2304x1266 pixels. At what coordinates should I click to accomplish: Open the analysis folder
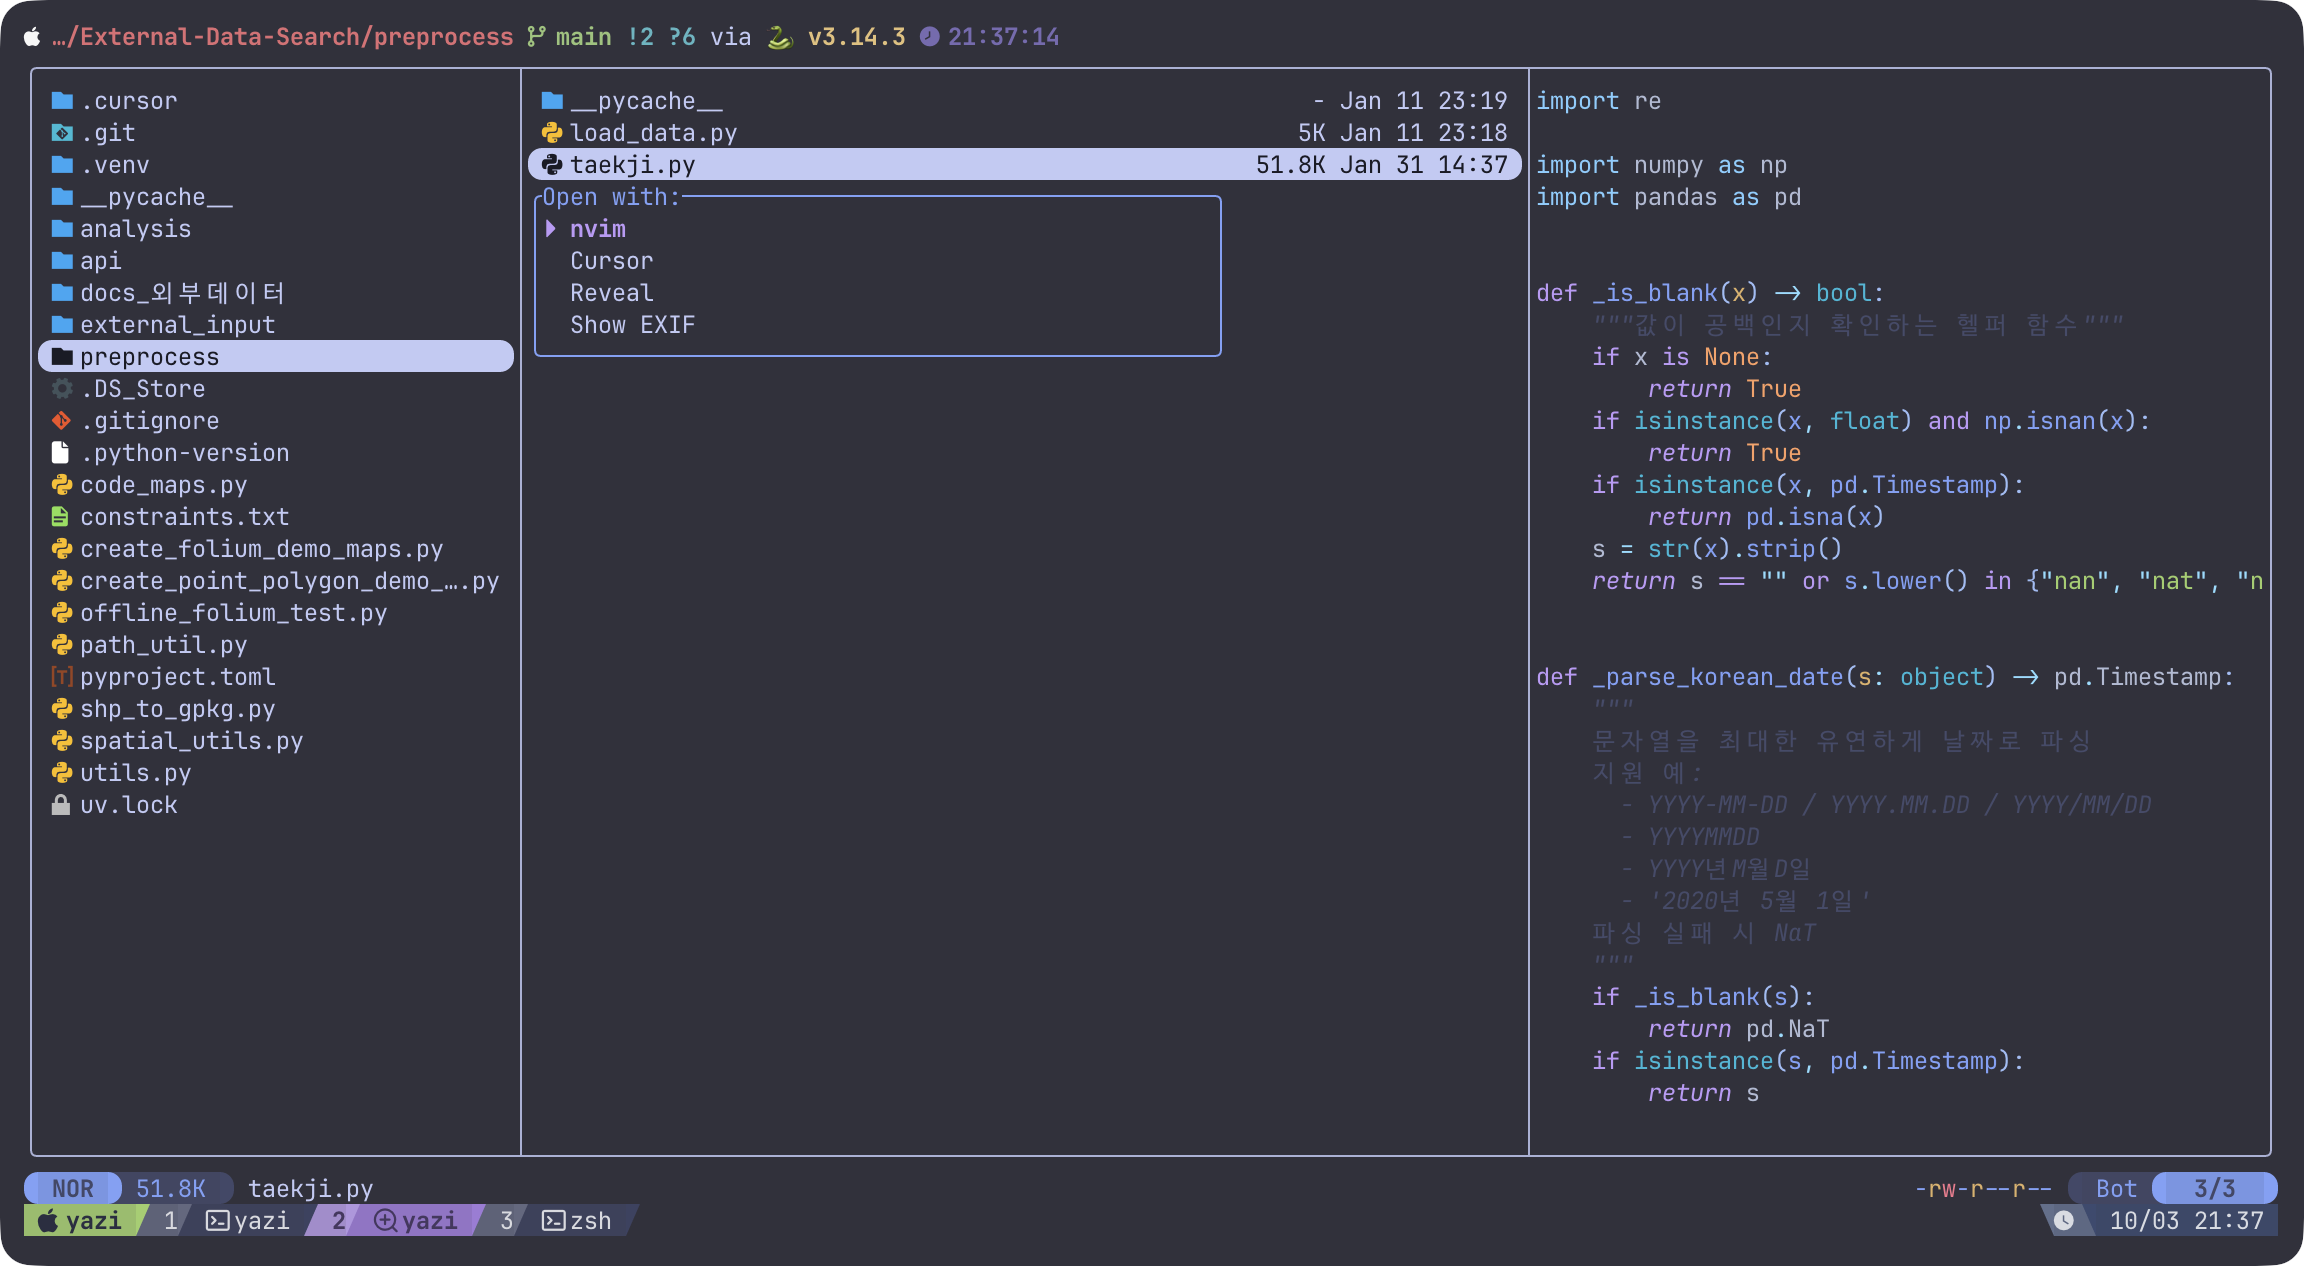click(x=135, y=229)
